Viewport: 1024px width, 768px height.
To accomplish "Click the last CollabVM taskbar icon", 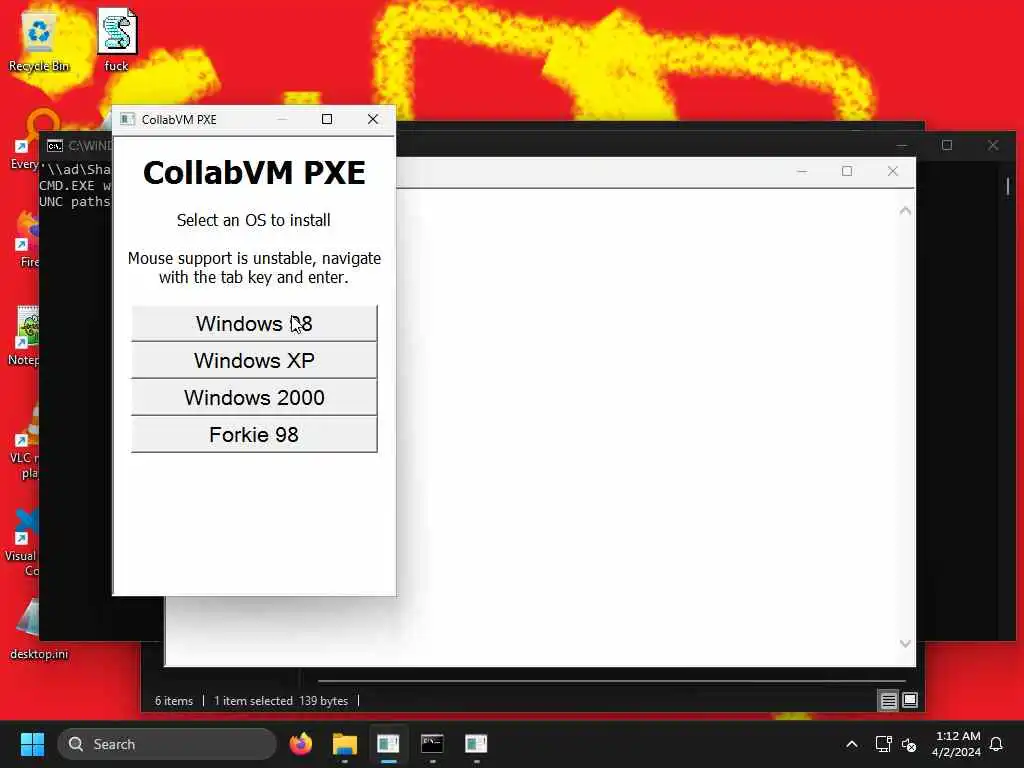I will (x=476, y=744).
